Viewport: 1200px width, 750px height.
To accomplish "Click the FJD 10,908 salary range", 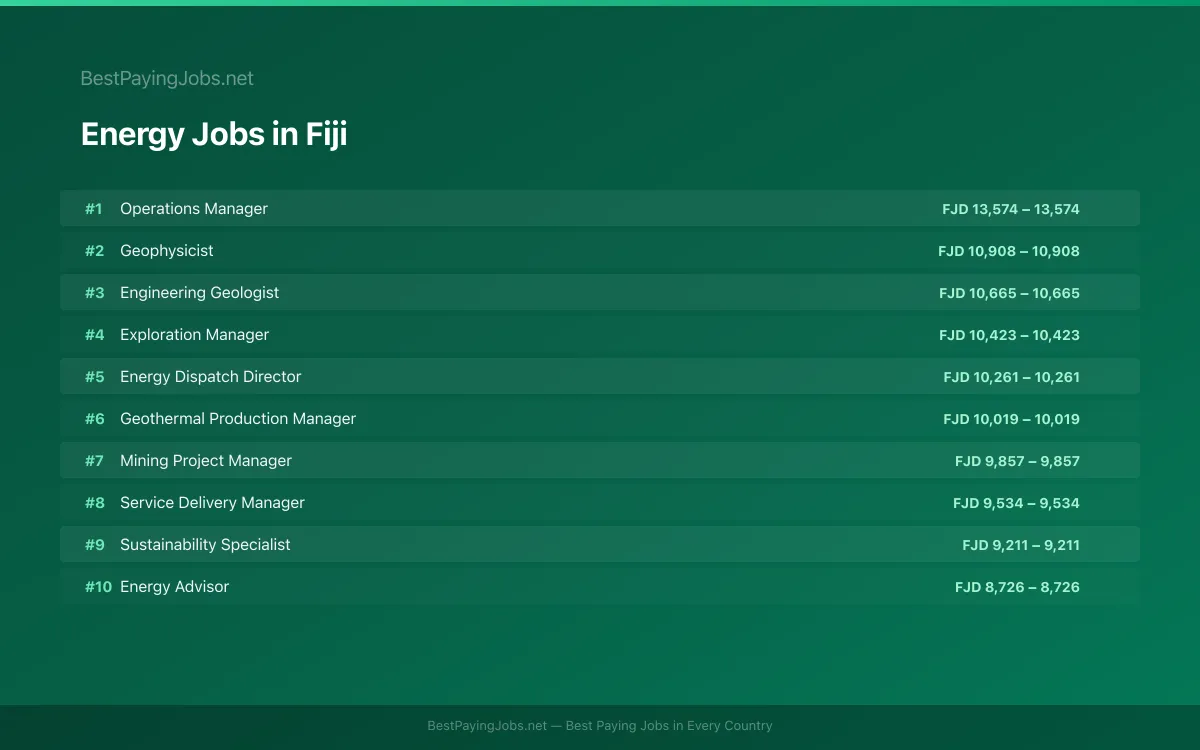I will click(1009, 251).
